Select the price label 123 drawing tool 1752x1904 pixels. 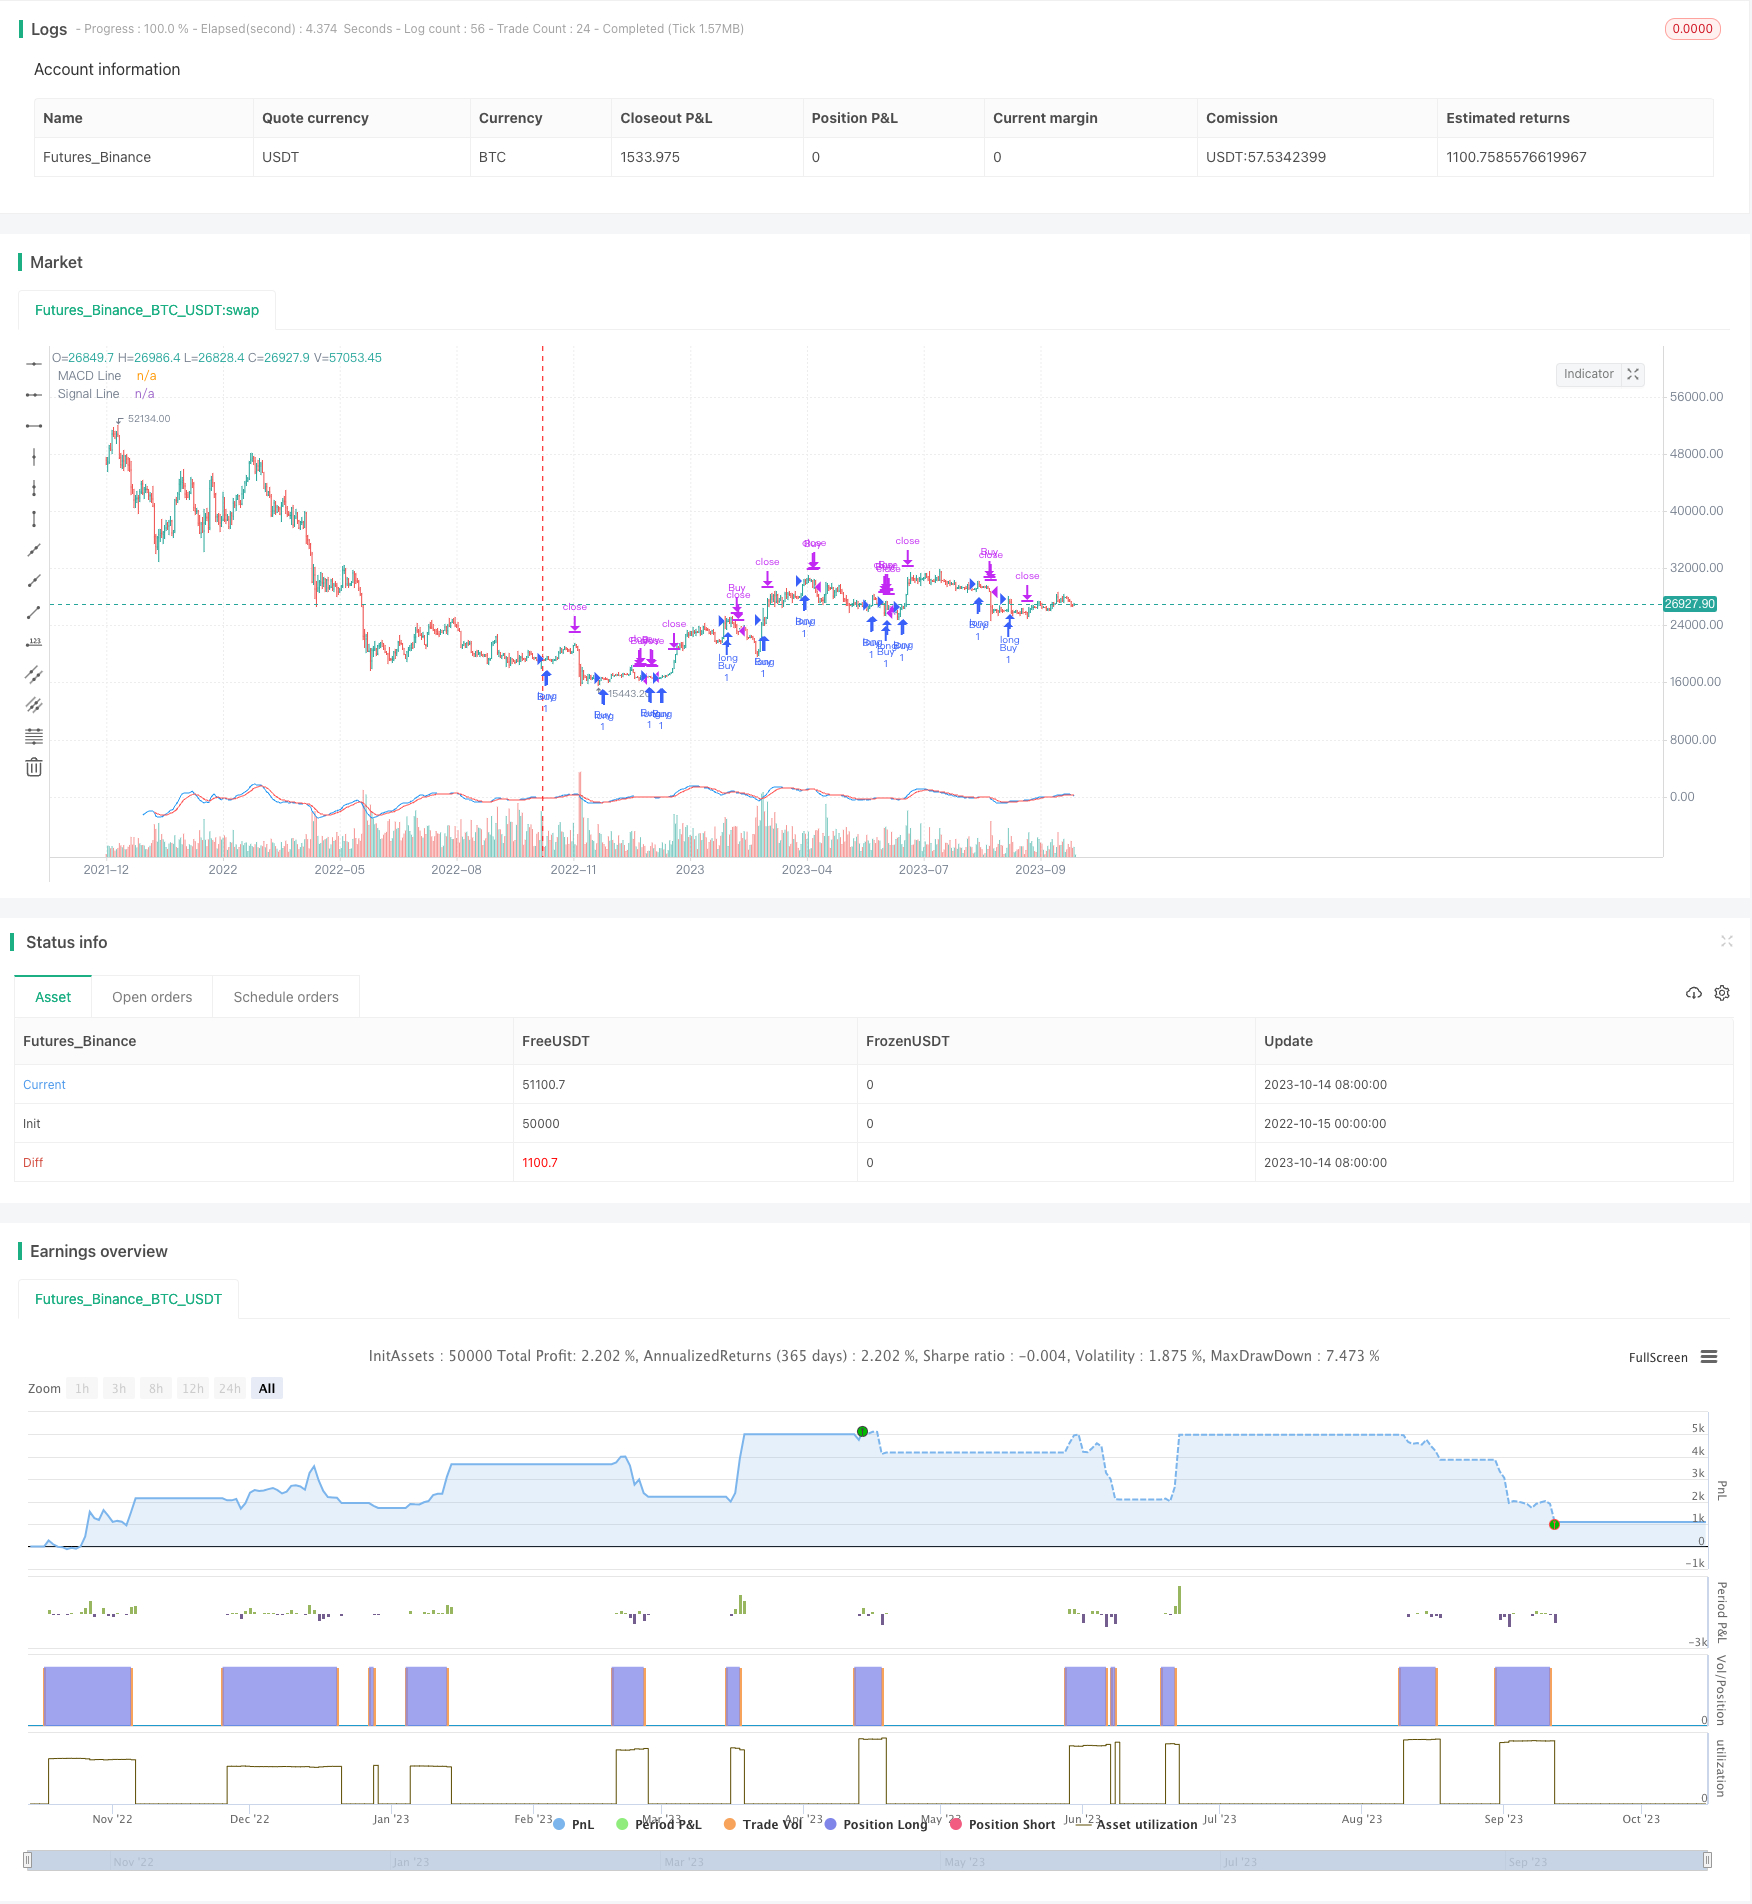click(34, 642)
